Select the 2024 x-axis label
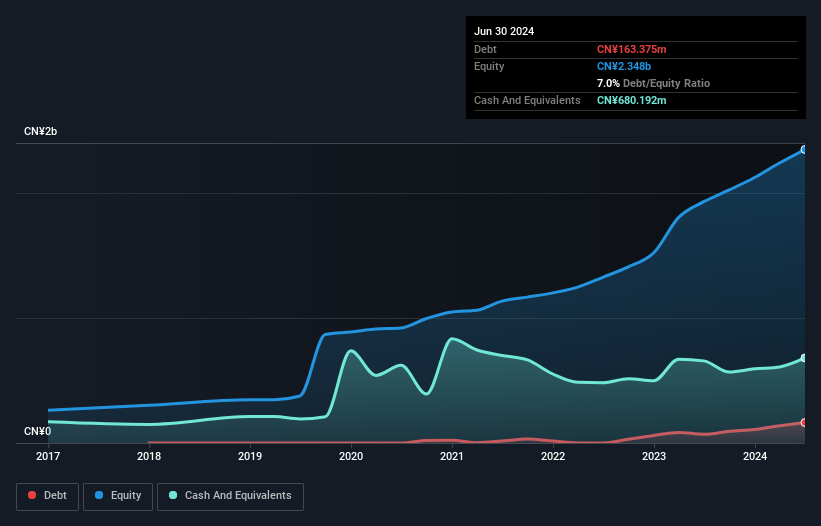 (755, 456)
